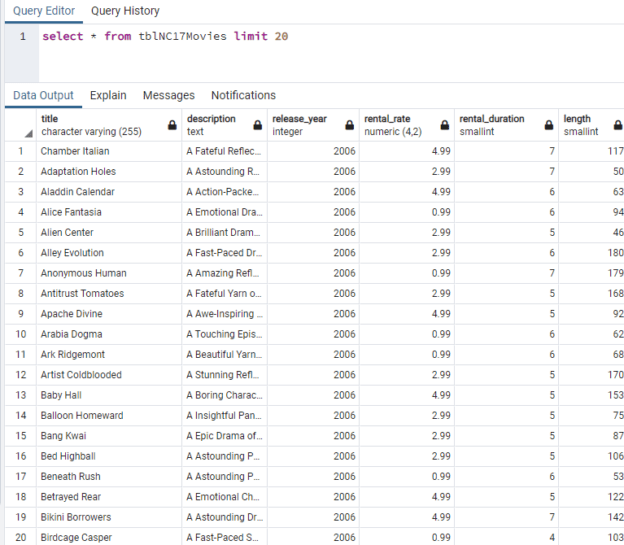This screenshot has height=545, width=624.
Task: Click the 'Adaptation Holes' title cell
Action: (x=109, y=172)
